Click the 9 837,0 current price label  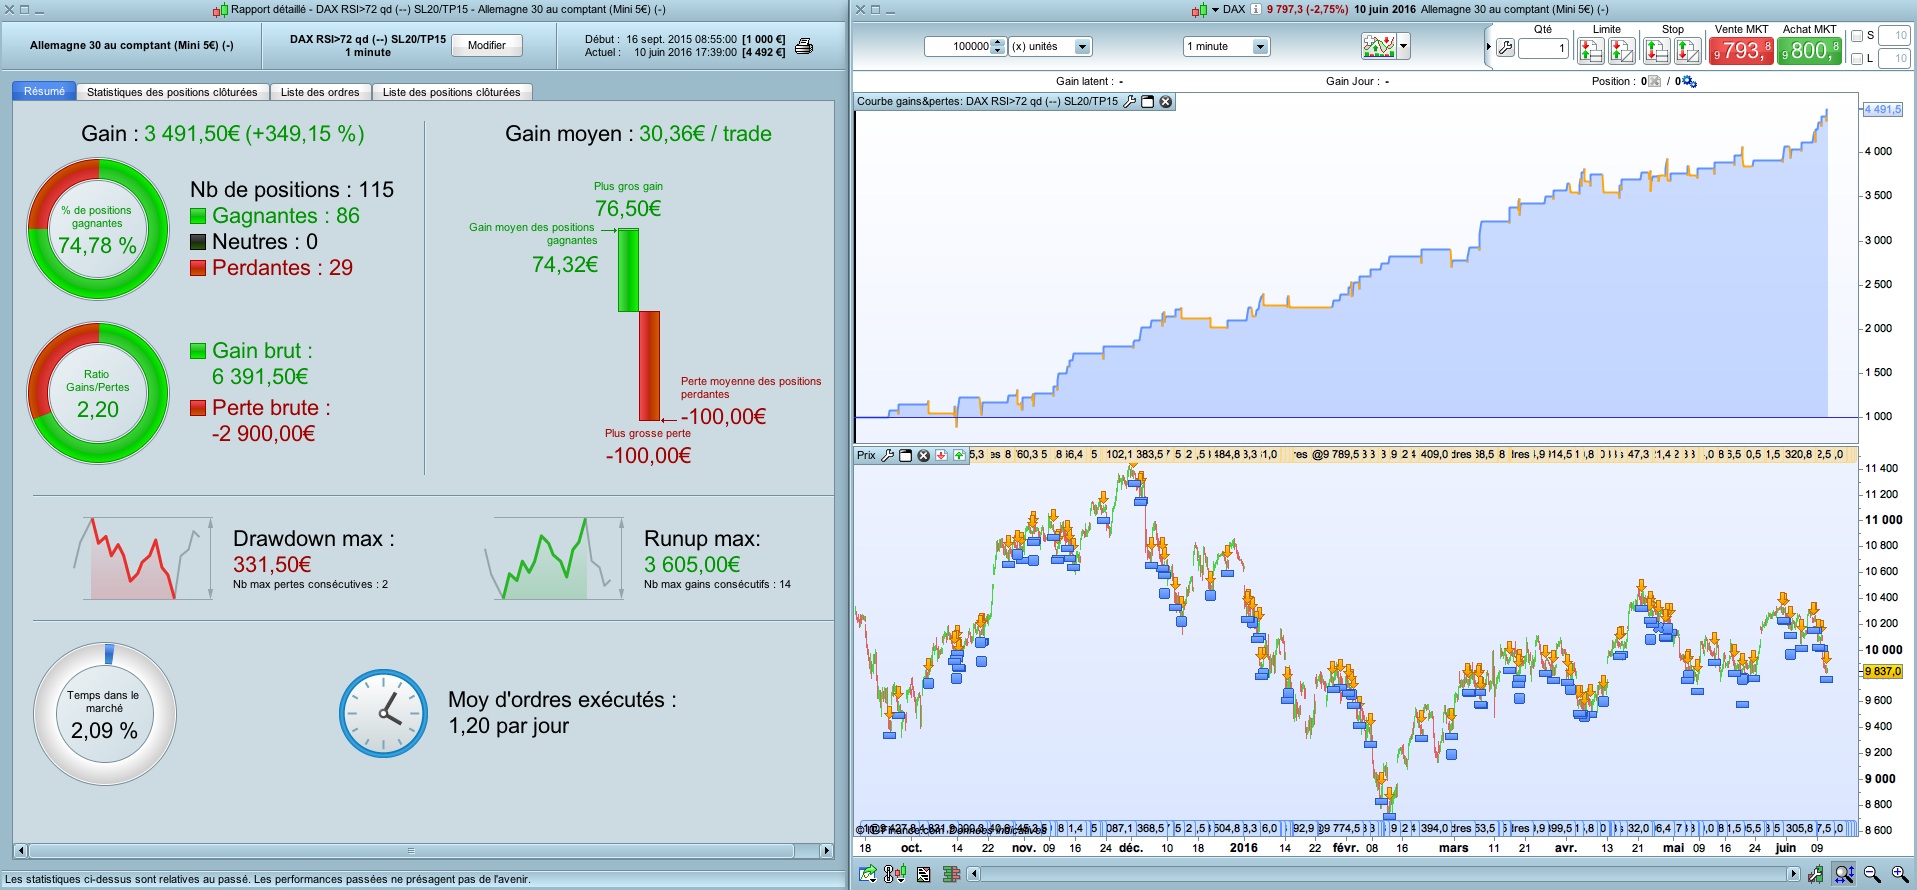pyautogui.click(x=1883, y=672)
